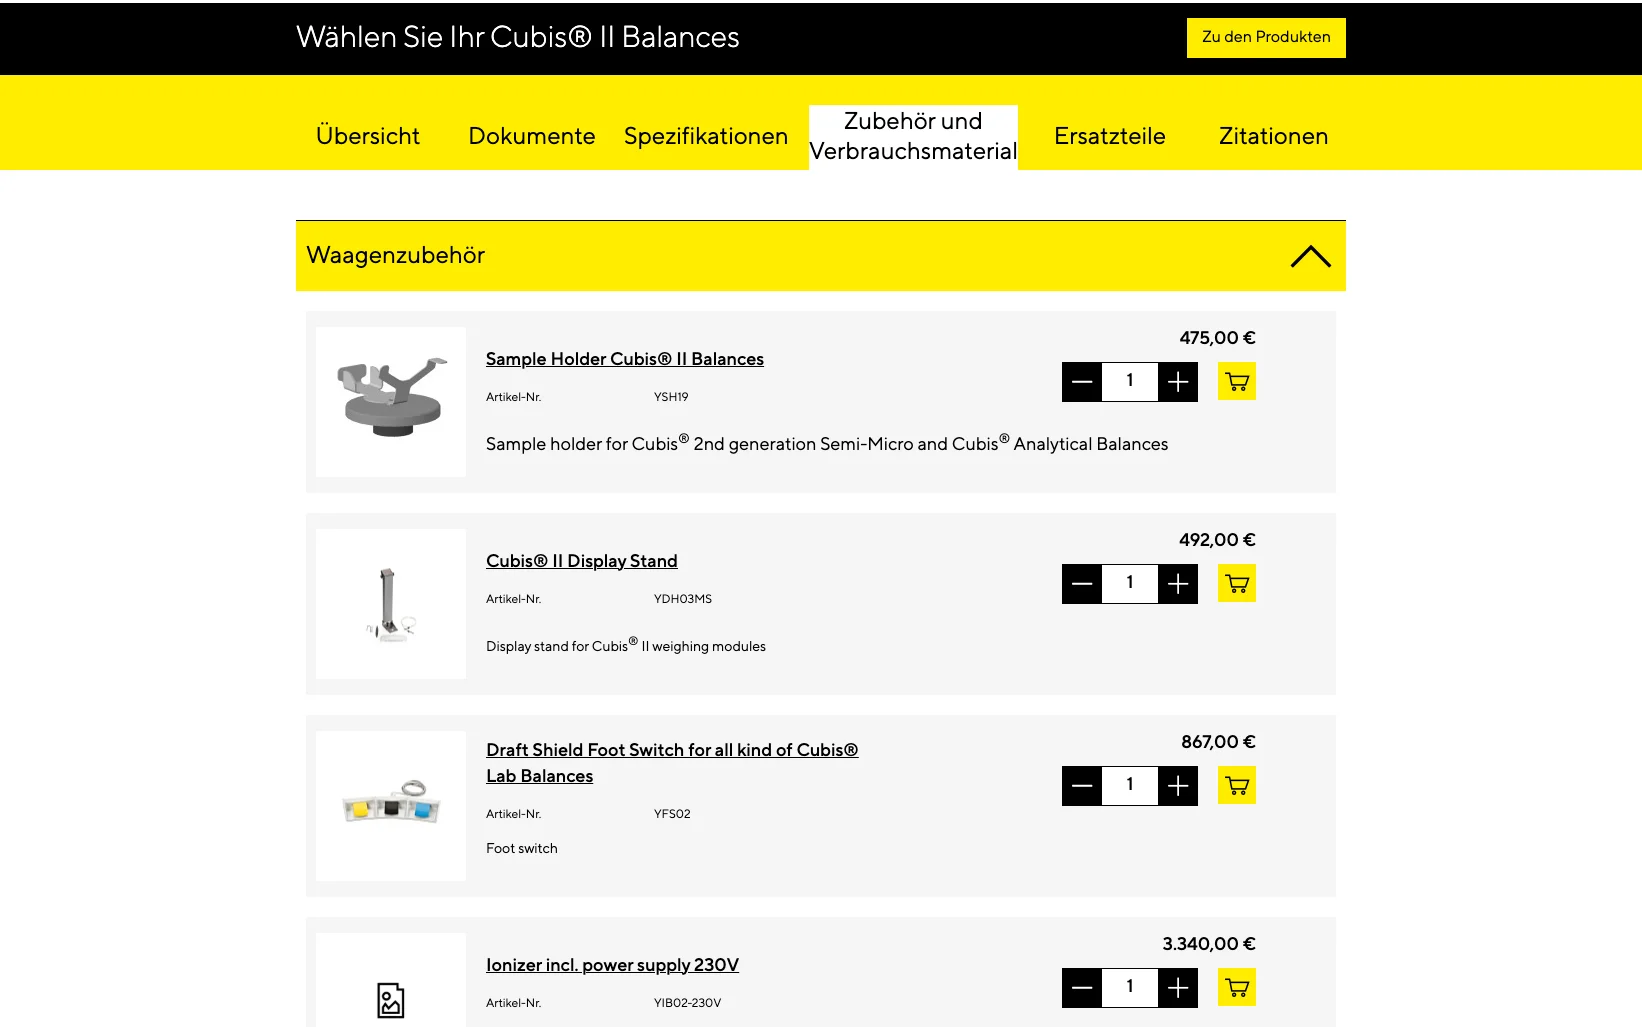Open the Foot Switch product thumbnail

pos(391,806)
